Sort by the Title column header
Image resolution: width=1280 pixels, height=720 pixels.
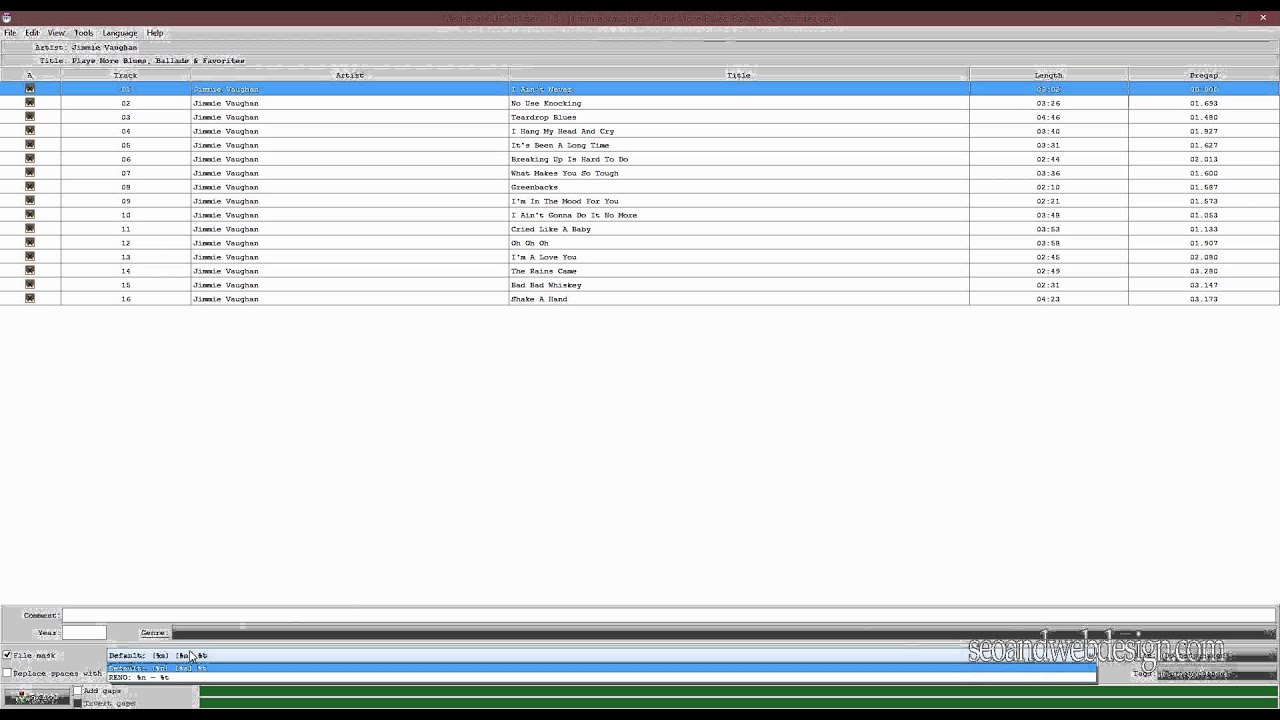739,75
